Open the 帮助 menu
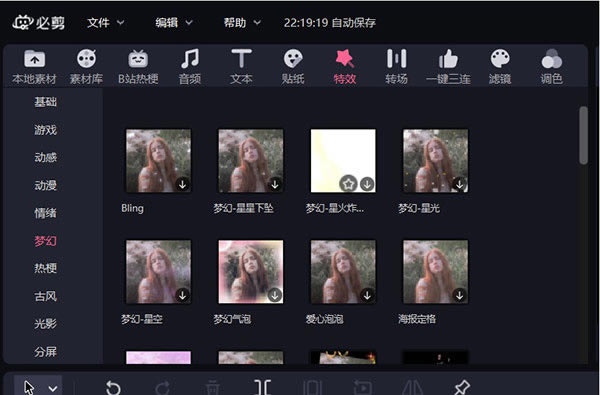Viewport: 600px width, 395px height. pos(242,23)
